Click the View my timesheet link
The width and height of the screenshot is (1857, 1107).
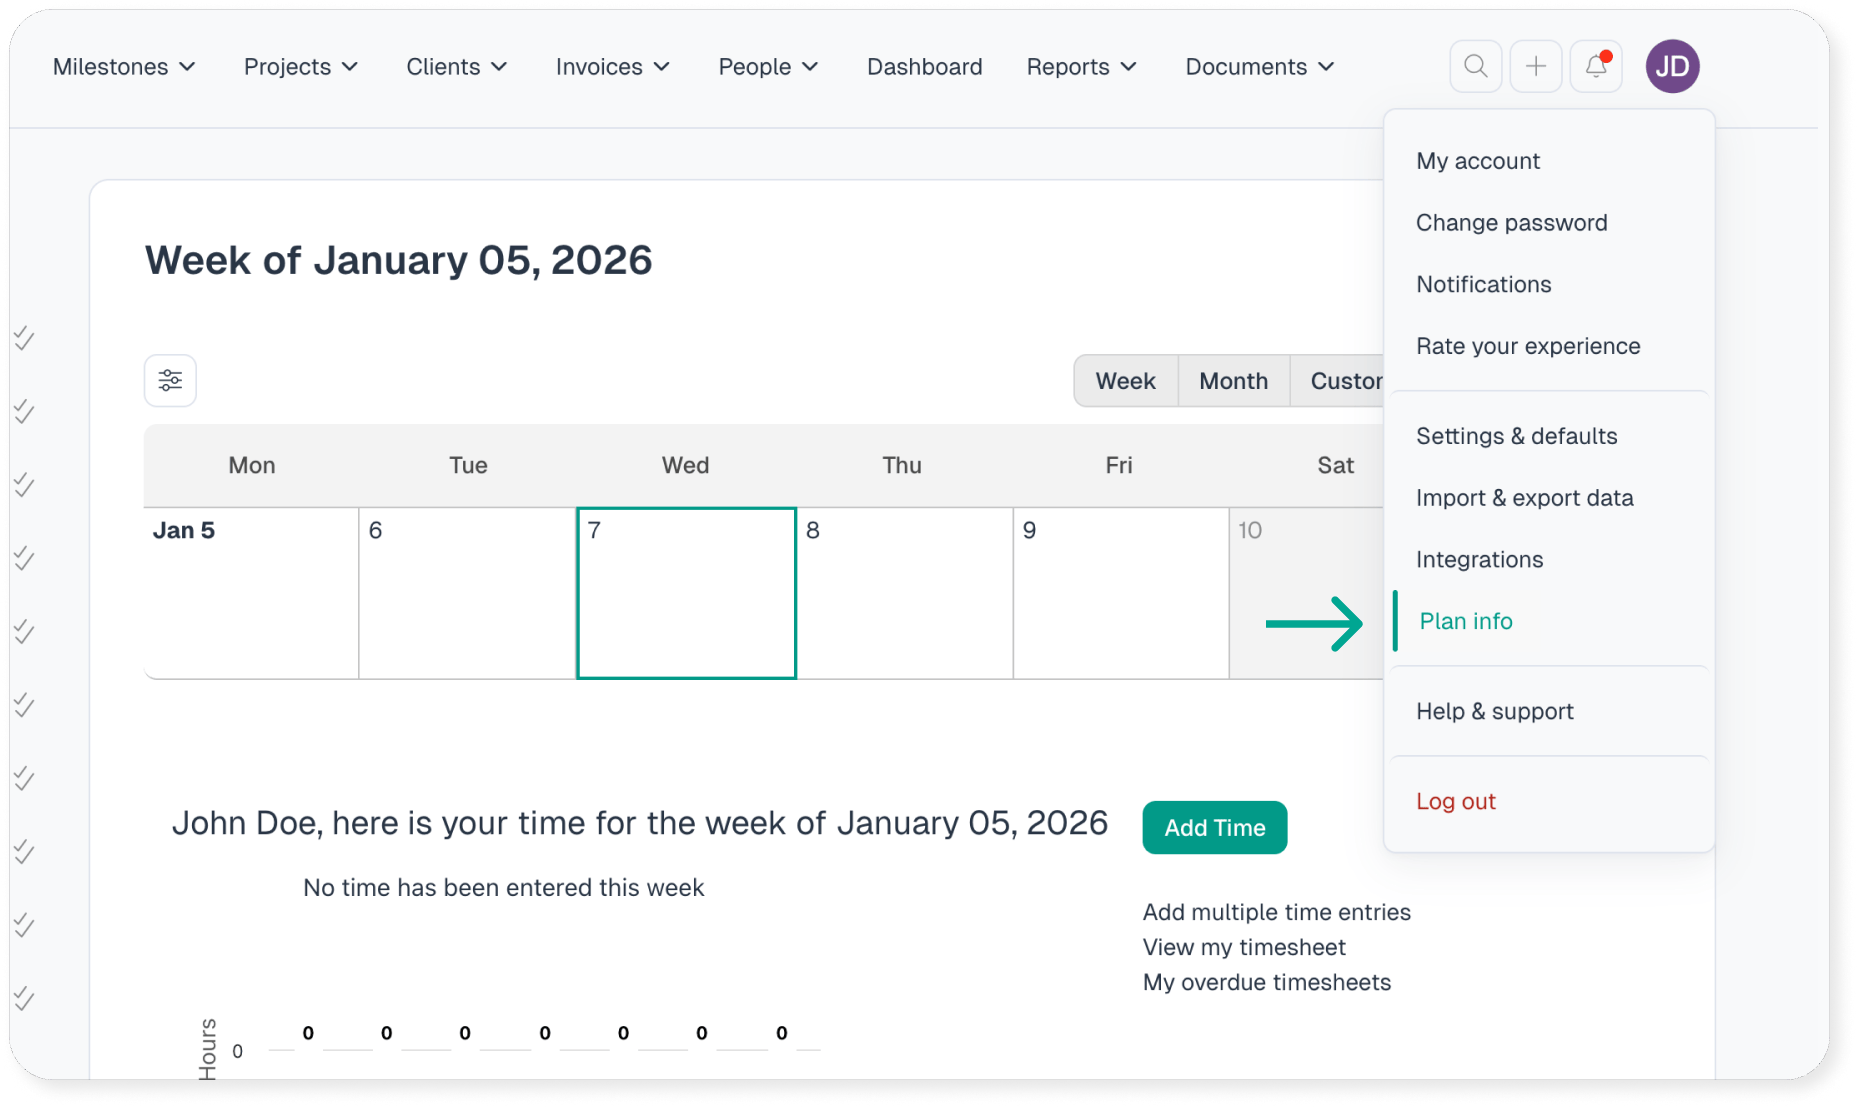(1243, 947)
